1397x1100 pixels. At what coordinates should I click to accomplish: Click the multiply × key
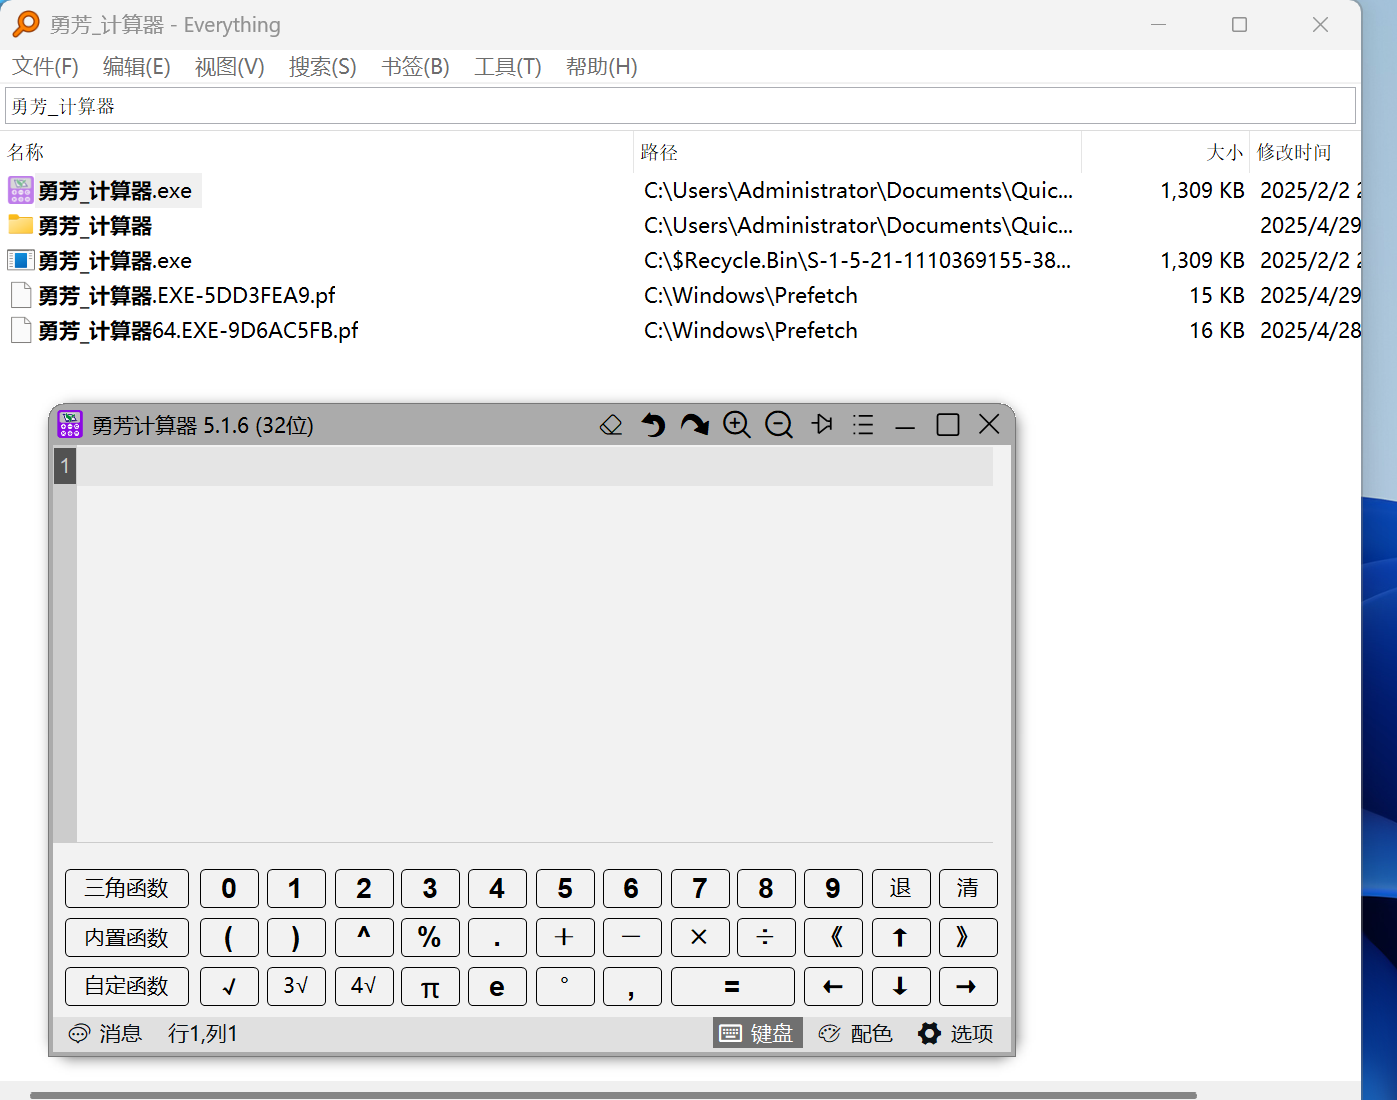[x=699, y=937]
